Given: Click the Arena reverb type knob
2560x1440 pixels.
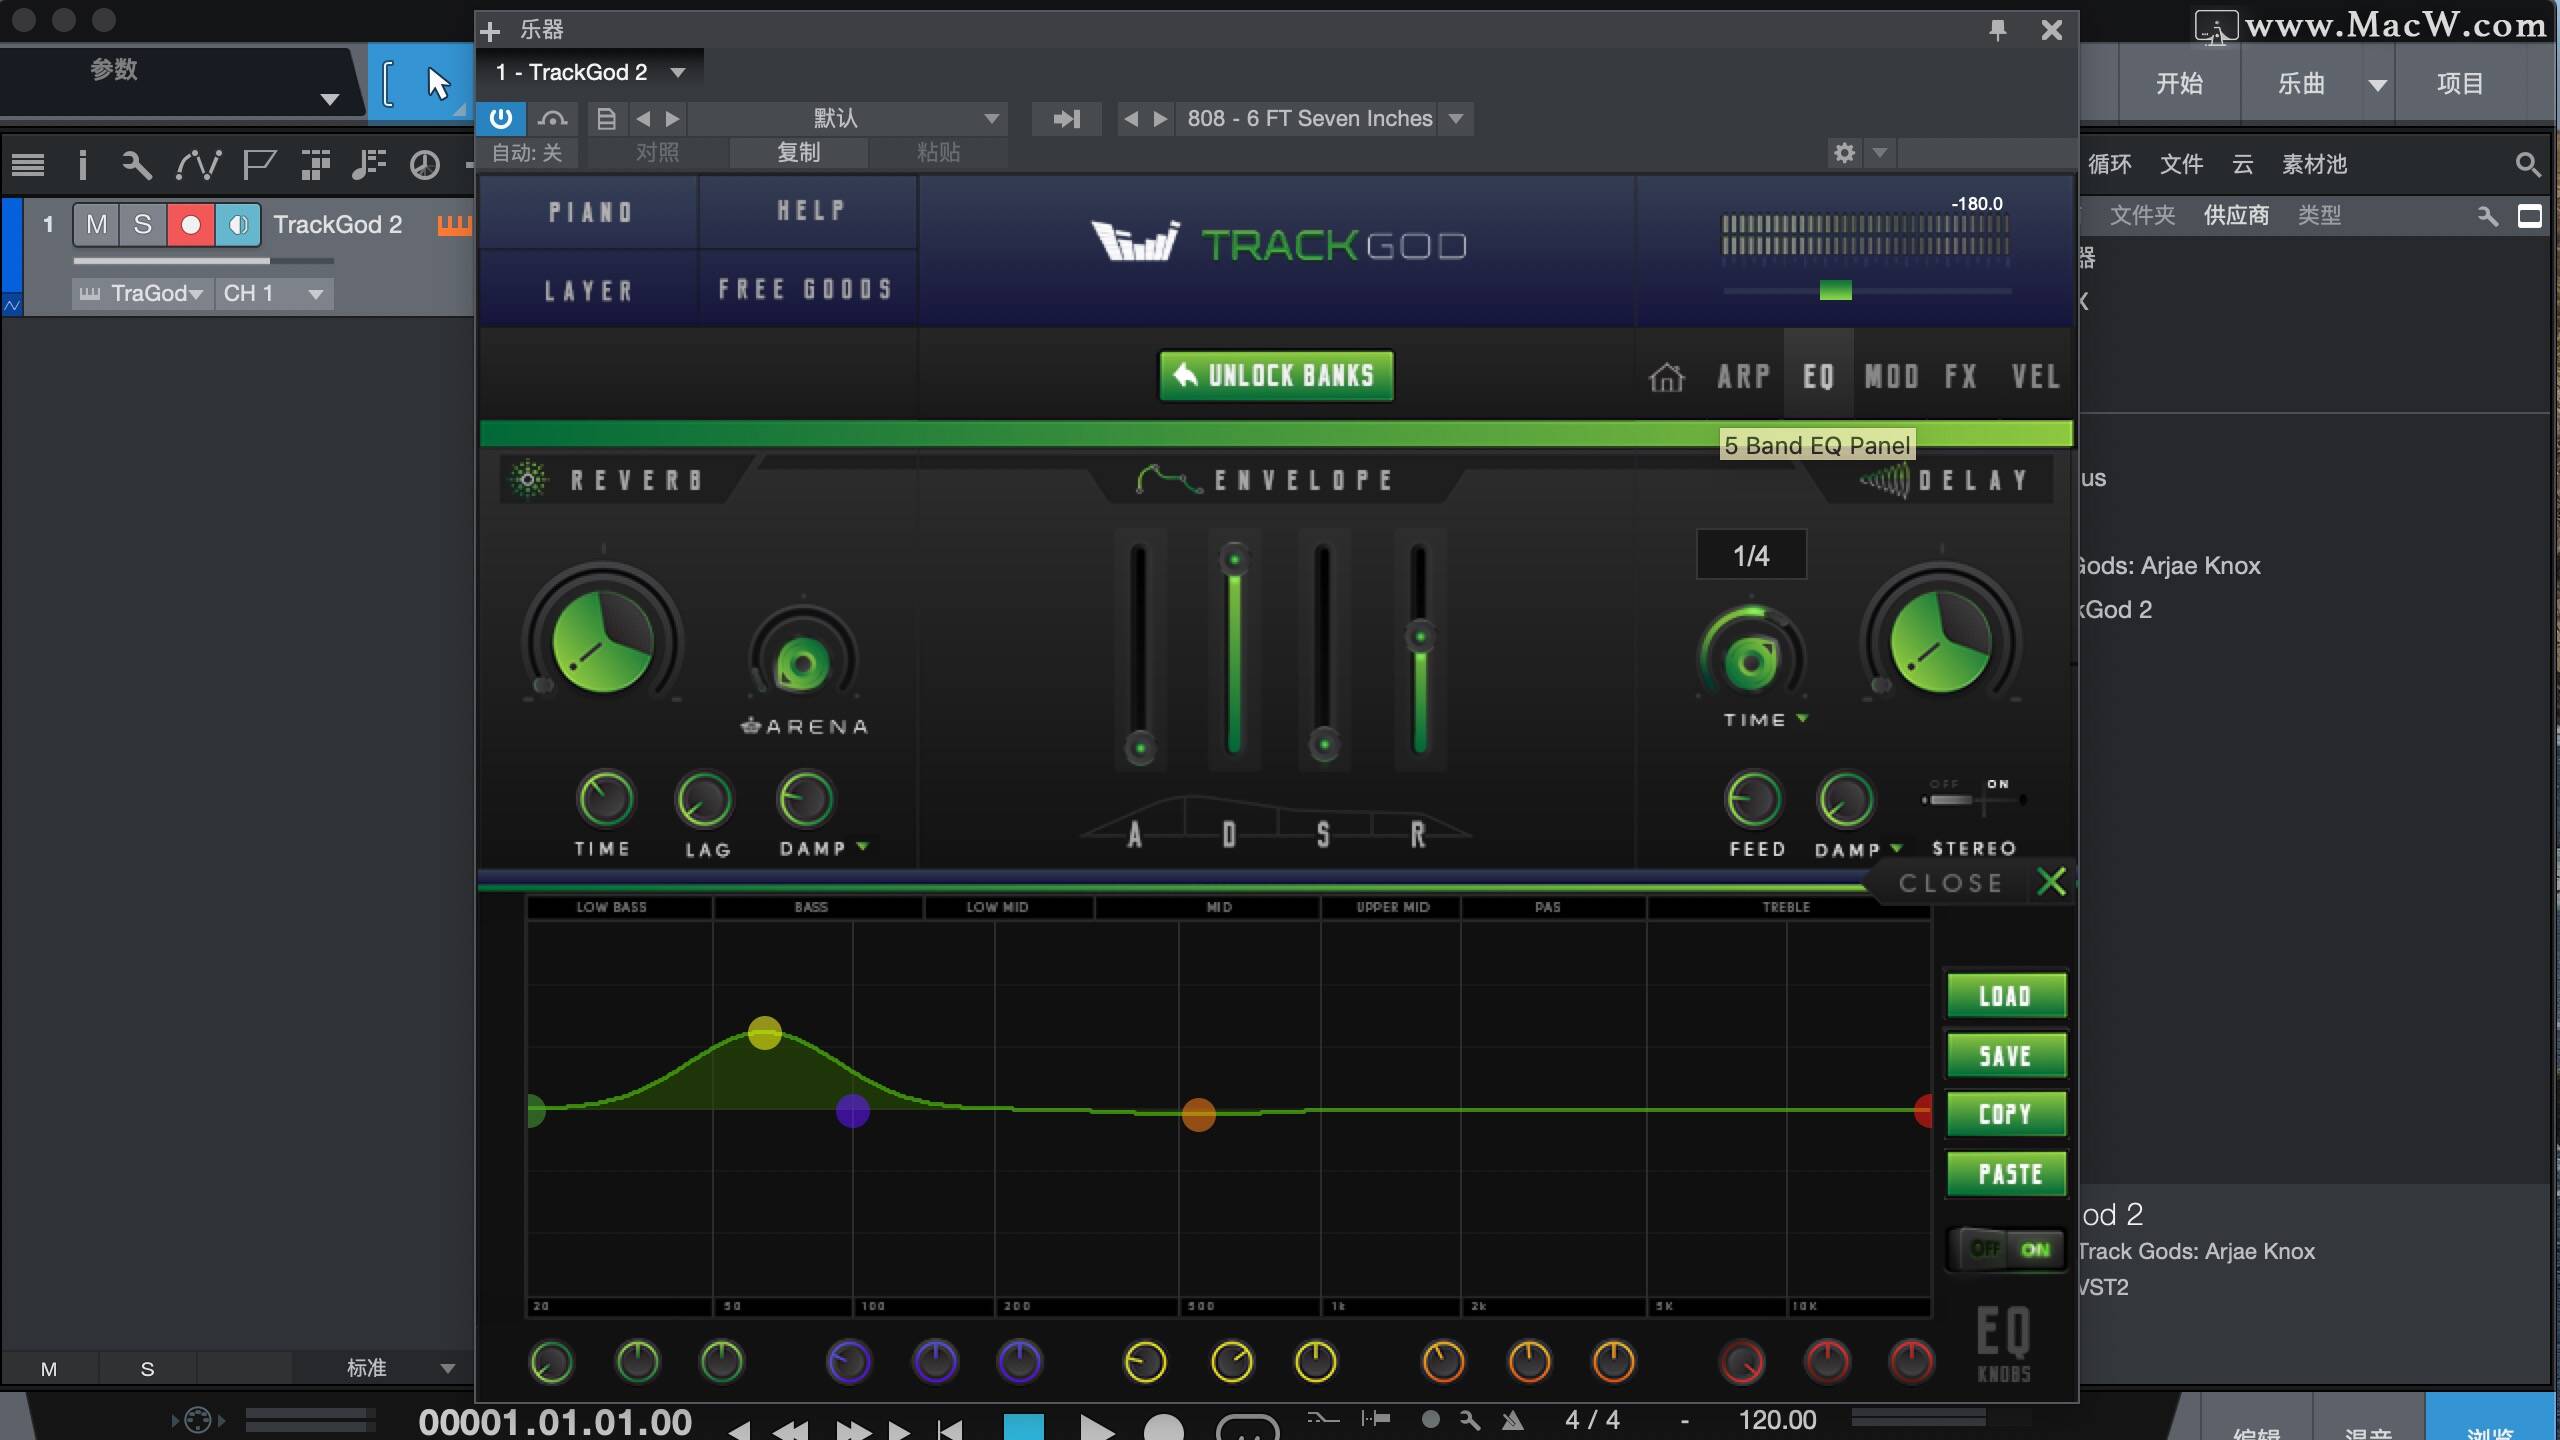Looking at the screenshot, I should 802,662.
